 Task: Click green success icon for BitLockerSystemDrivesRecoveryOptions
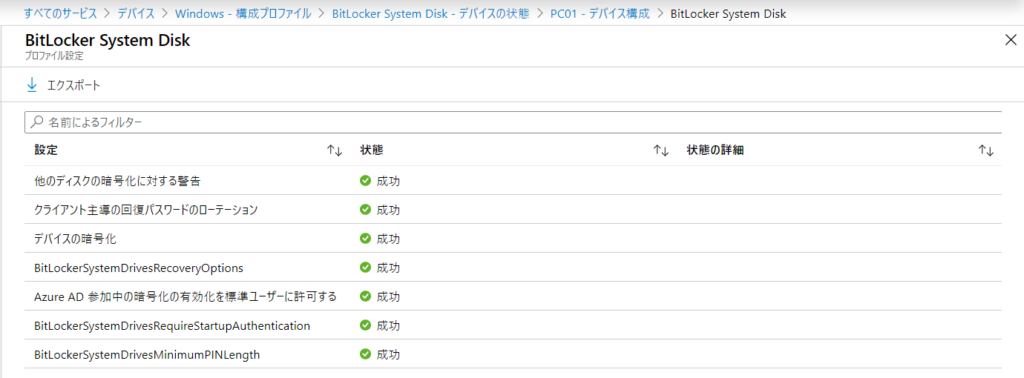(x=366, y=268)
